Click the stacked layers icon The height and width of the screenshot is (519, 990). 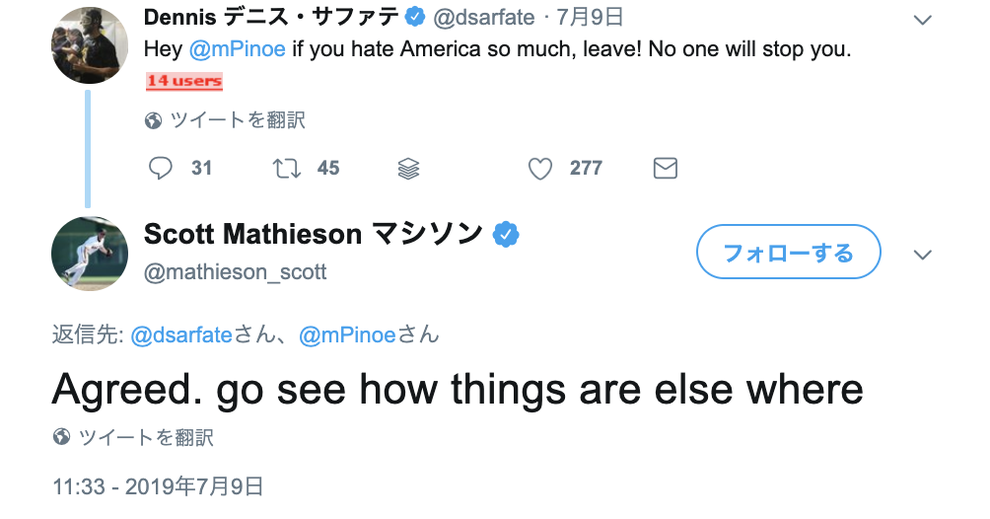(x=408, y=169)
